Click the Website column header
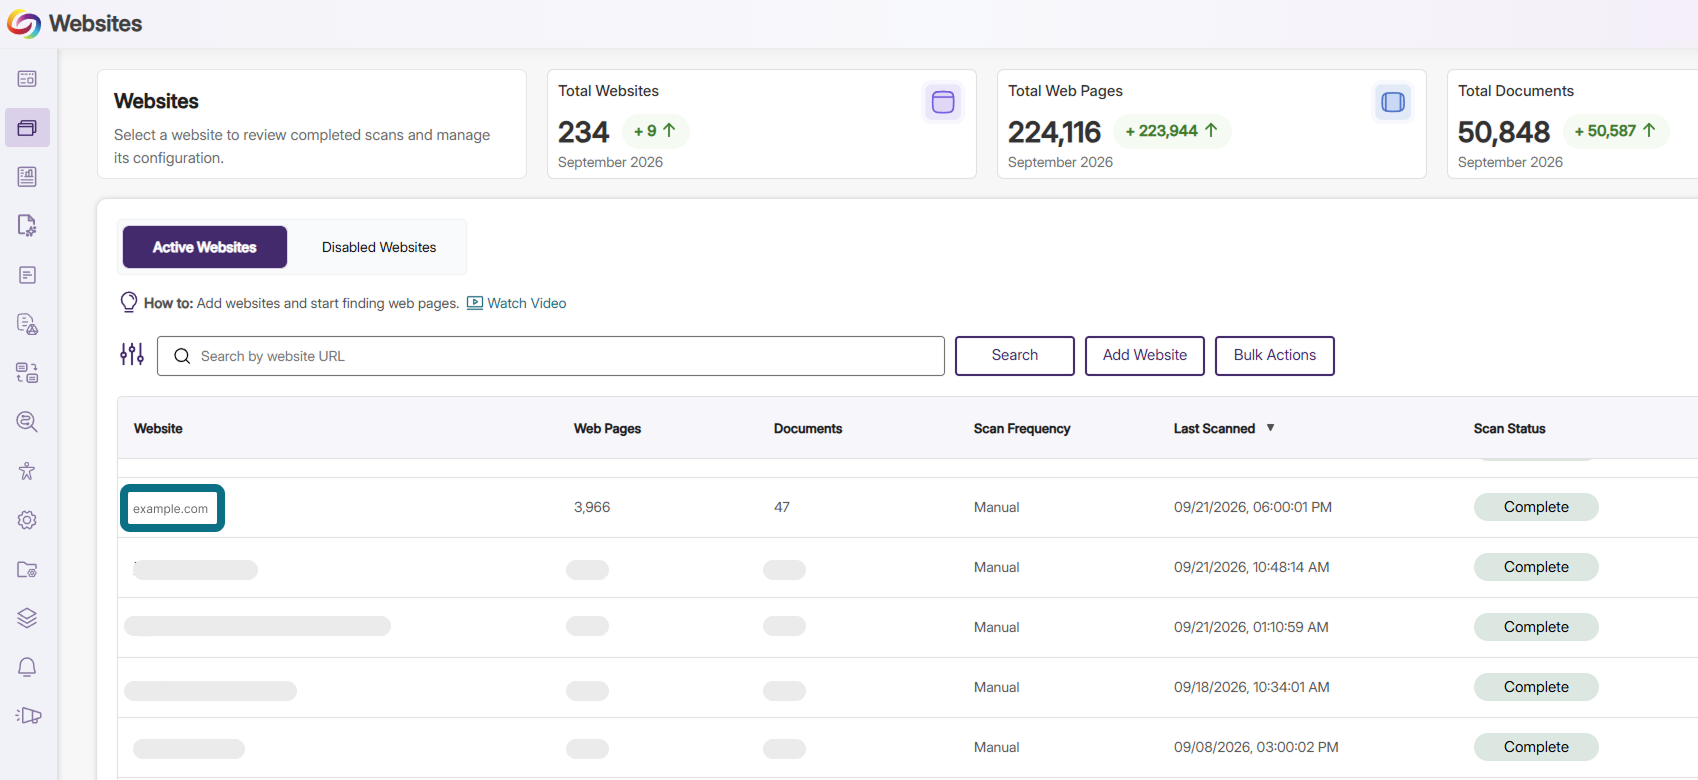1698x780 pixels. point(158,429)
